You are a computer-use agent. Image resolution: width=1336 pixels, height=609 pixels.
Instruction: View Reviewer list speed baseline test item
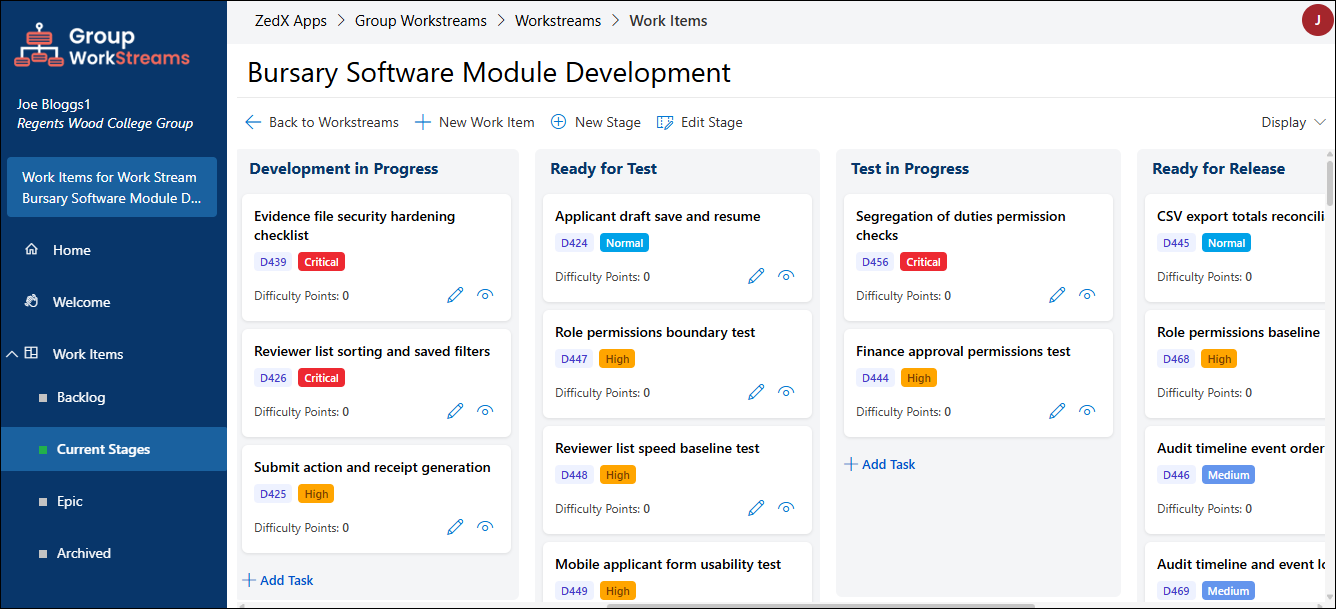(787, 508)
